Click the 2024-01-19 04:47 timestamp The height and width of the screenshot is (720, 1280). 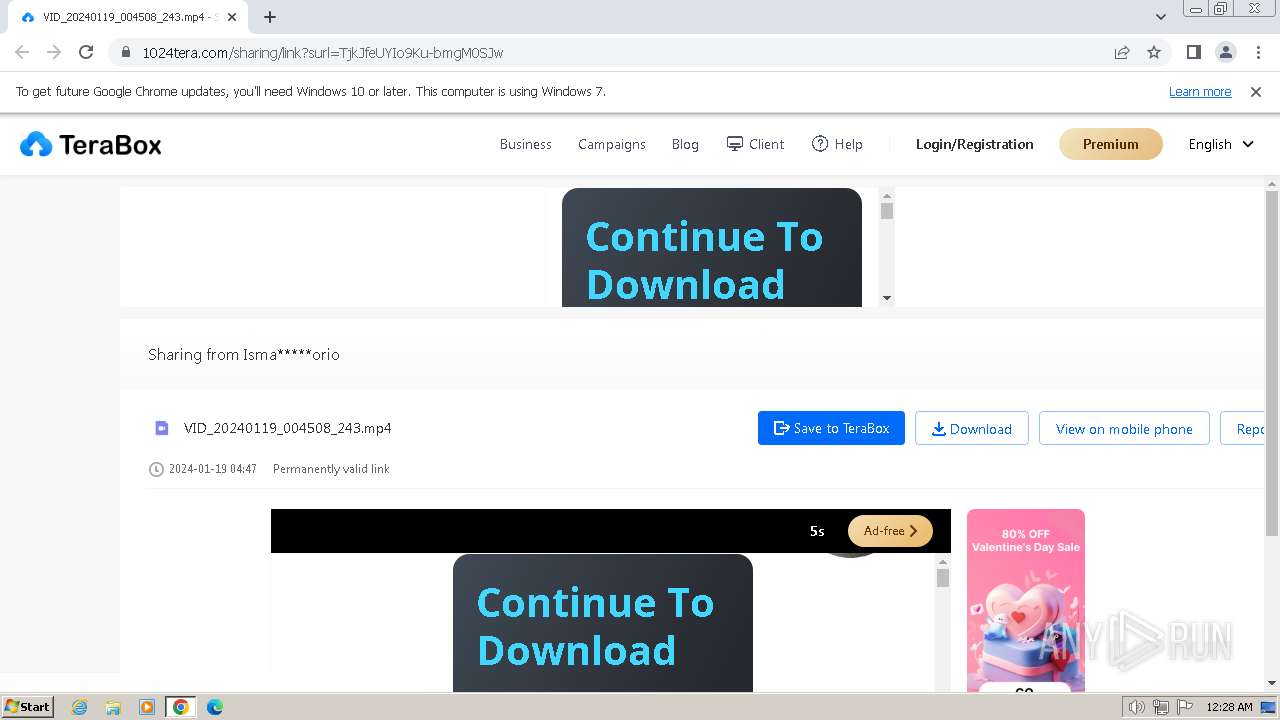(212, 469)
